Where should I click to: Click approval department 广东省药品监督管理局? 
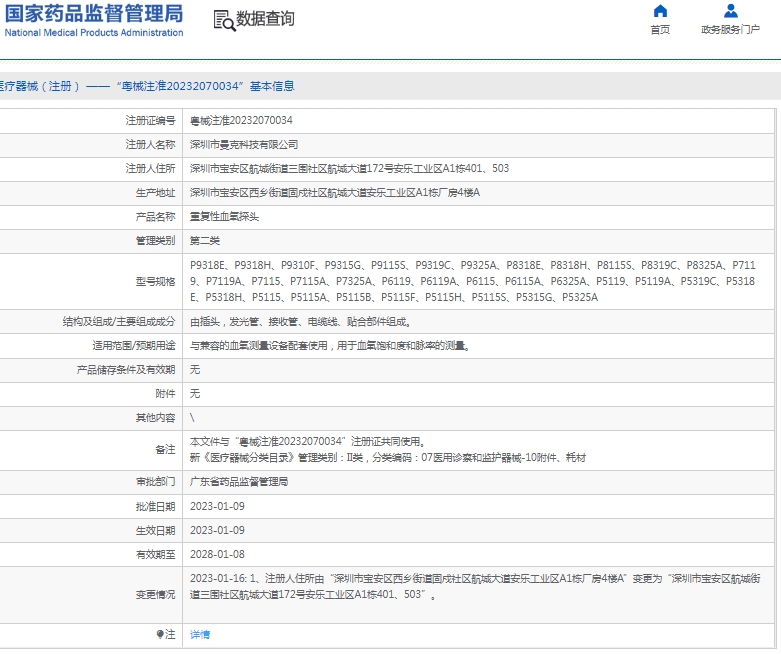239,482
